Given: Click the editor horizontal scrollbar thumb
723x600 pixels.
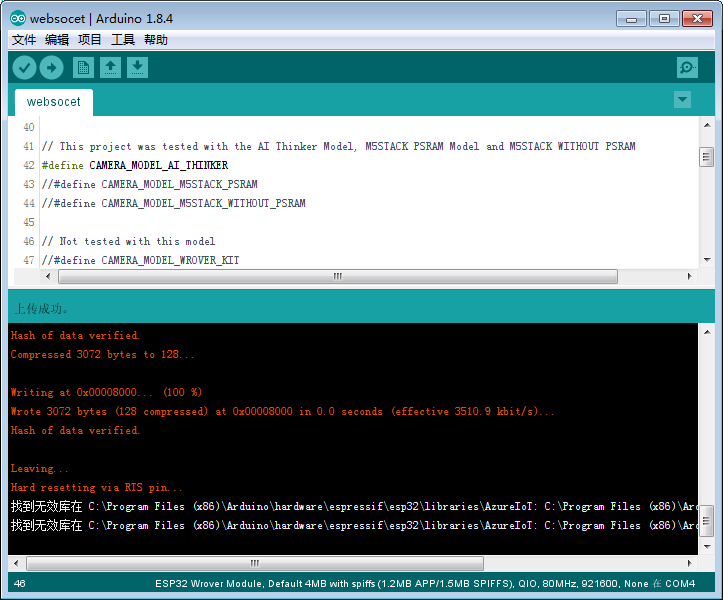Looking at the screenshot, I should click(338, 276).
